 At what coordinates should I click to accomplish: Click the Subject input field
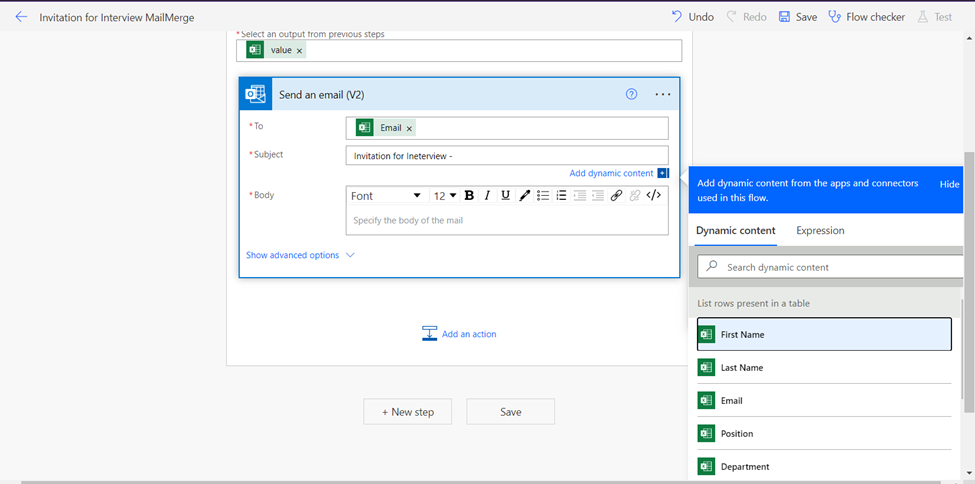(507, 156)
